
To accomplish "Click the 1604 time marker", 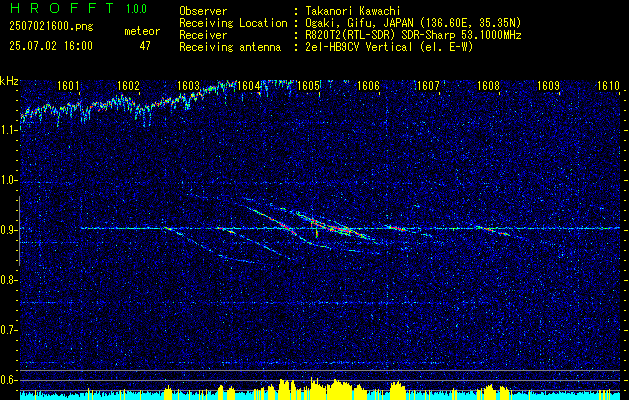I will [248, 86].
